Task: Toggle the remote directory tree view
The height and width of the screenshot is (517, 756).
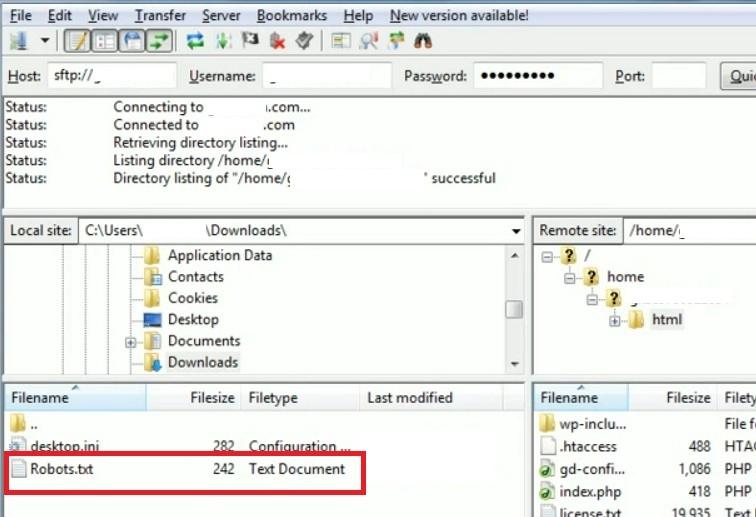Action: [x=132, y=41]
